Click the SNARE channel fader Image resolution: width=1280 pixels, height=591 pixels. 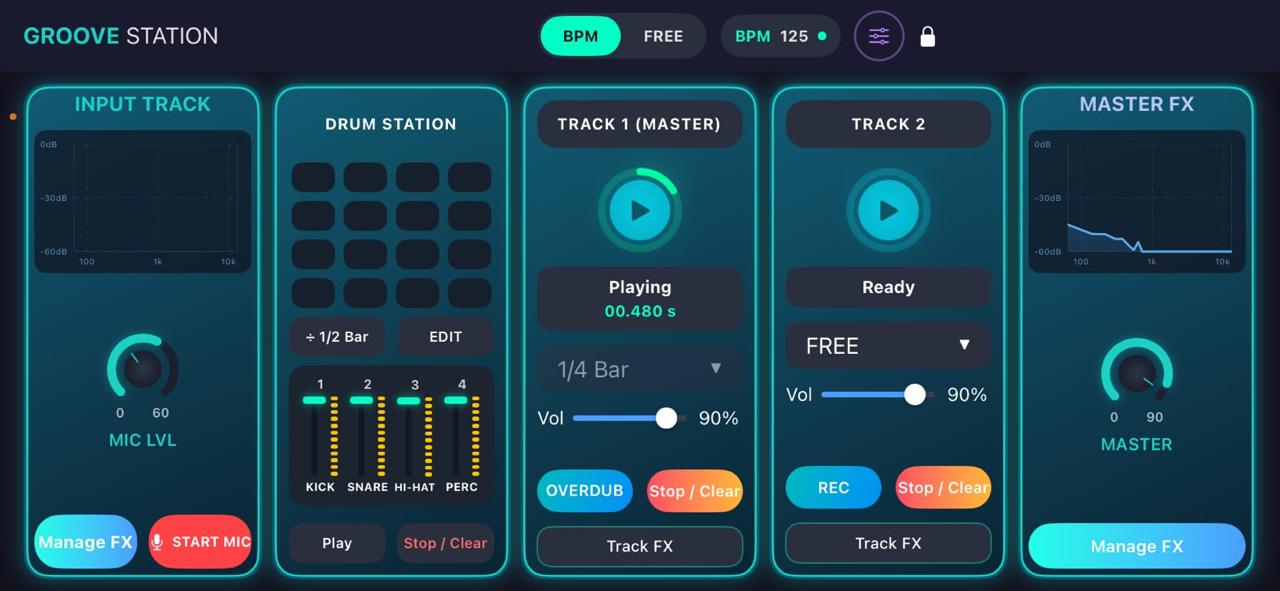(x=362, y=400)
